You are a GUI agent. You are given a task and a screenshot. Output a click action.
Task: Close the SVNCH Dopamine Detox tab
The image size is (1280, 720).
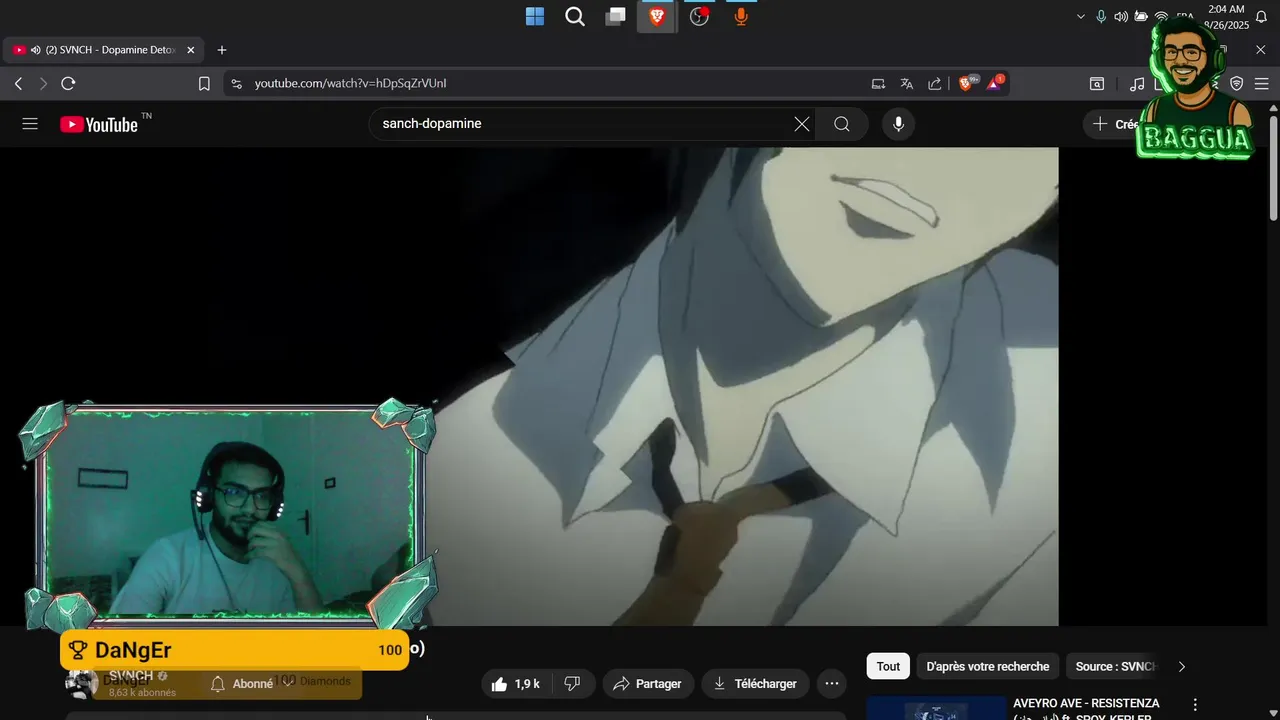tap(191, 50)
